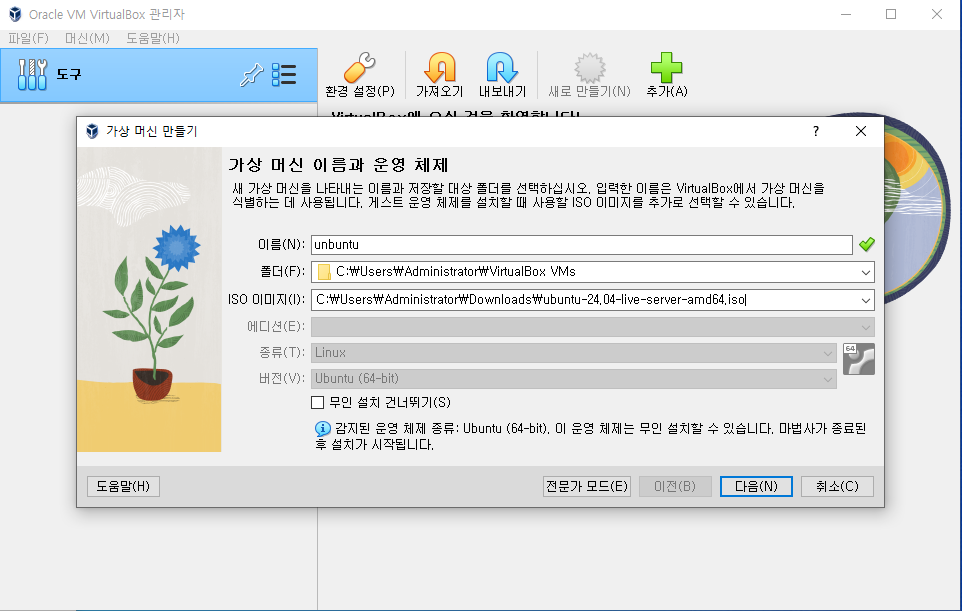The height and width of the screenshot is (611, 962).
Task: Click the 폴더 path C:\Users\Administrator\VirtualBox VMs
Action: [x=456, y=272]
